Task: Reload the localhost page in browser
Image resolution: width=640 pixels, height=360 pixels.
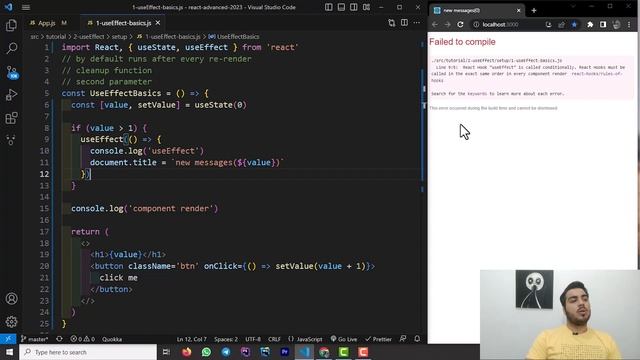Action: [460, 24]
